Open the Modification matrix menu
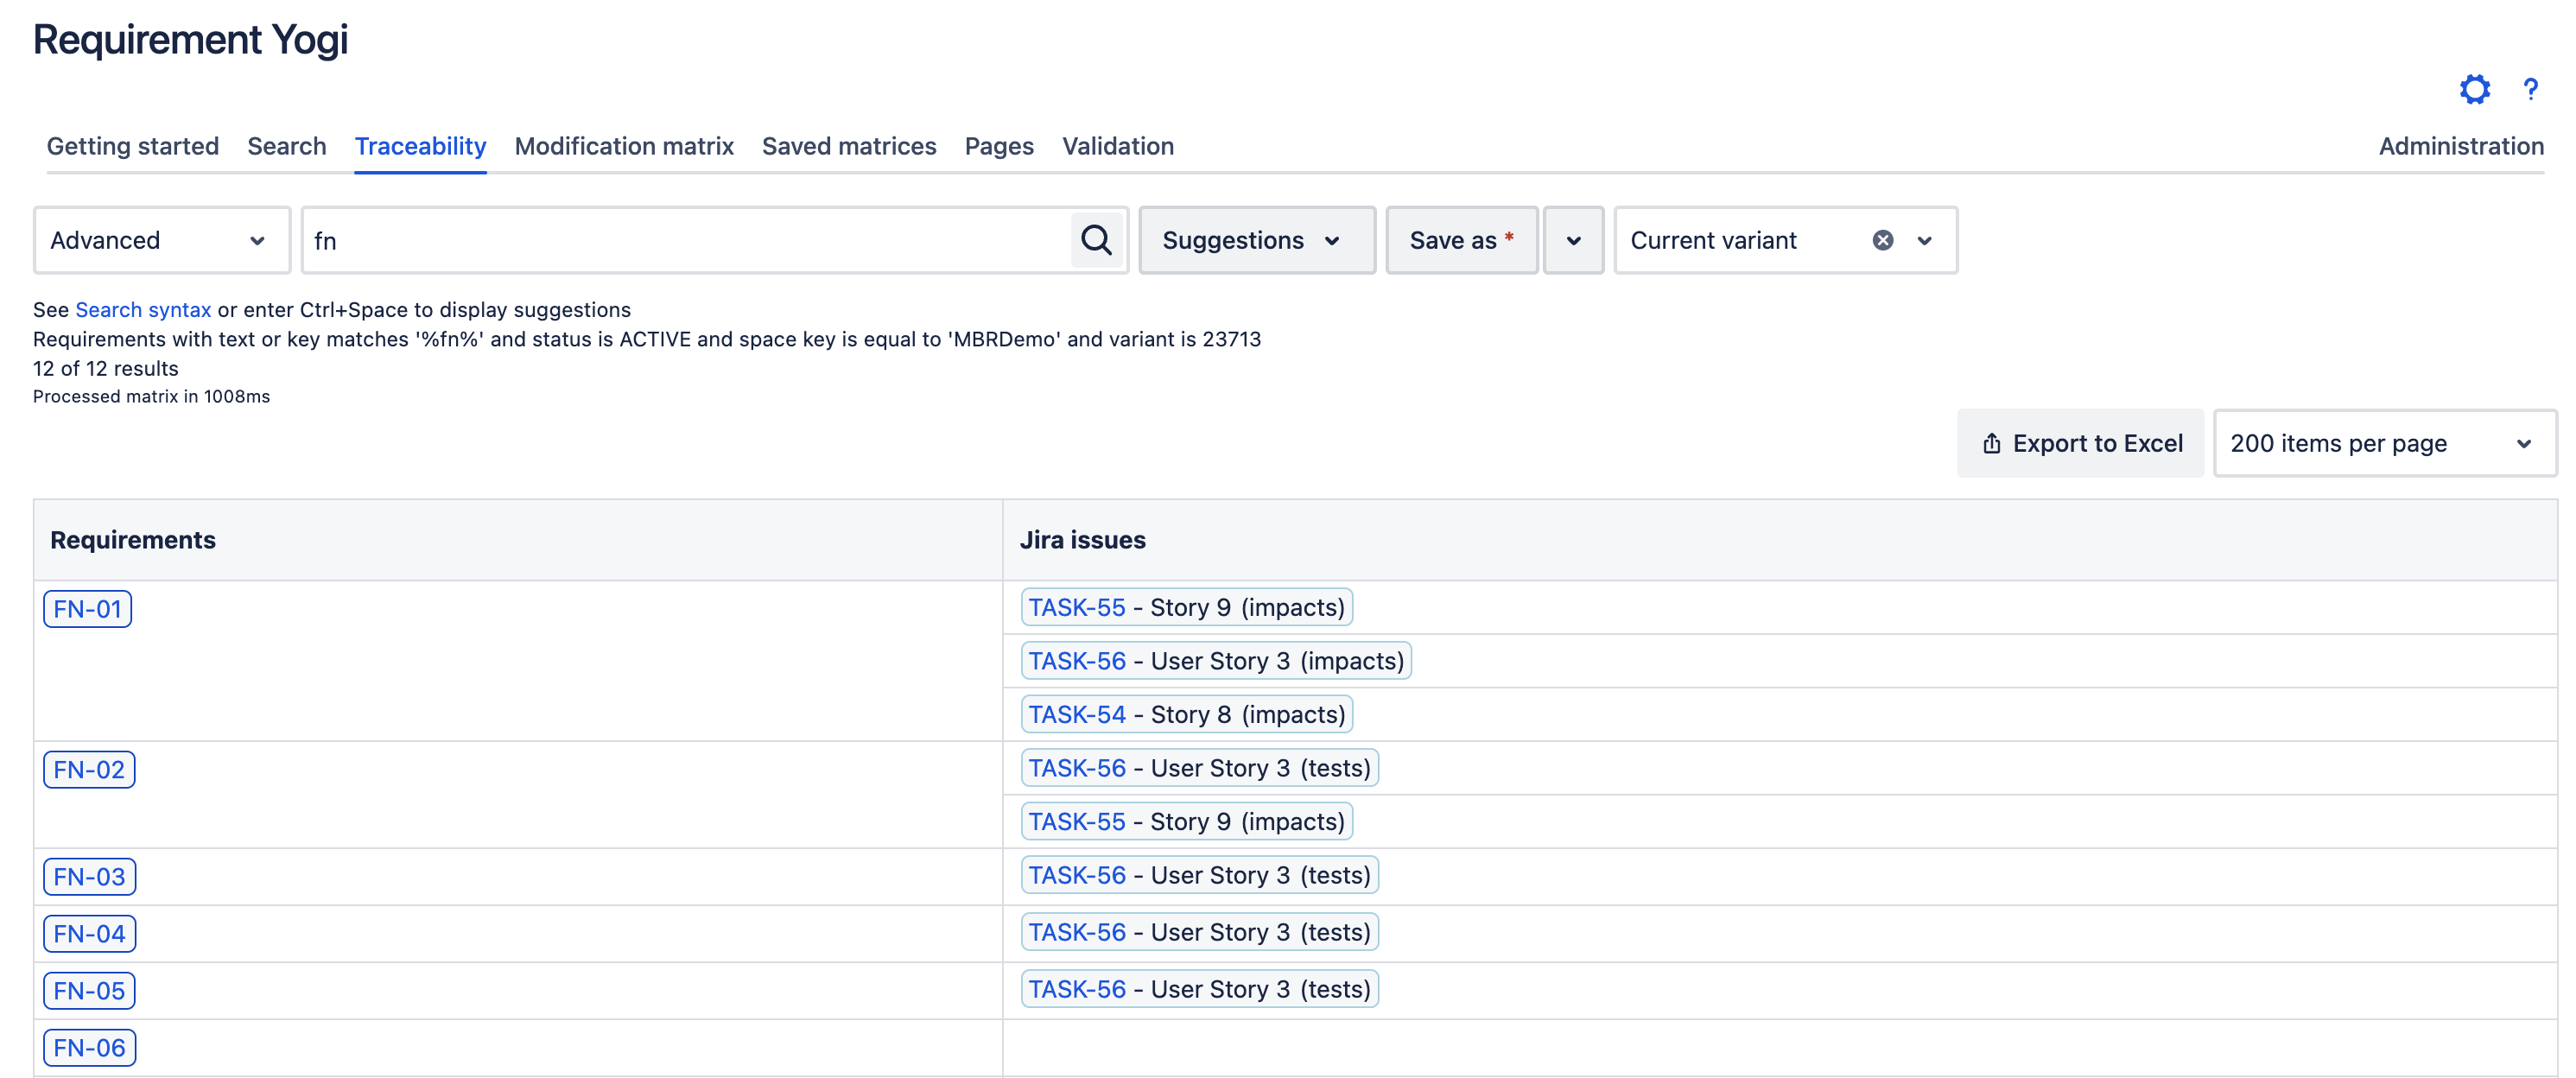 point(623,144)
